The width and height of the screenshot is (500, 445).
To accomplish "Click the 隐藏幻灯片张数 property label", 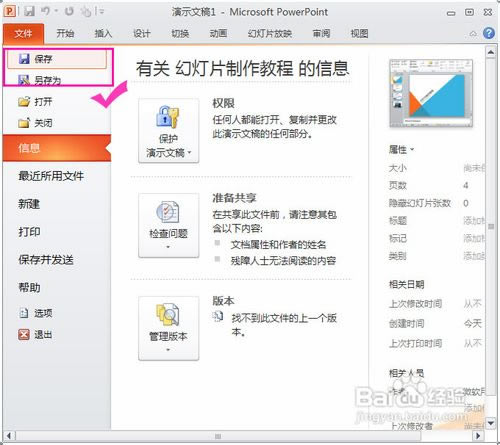I will pos(420,203).
